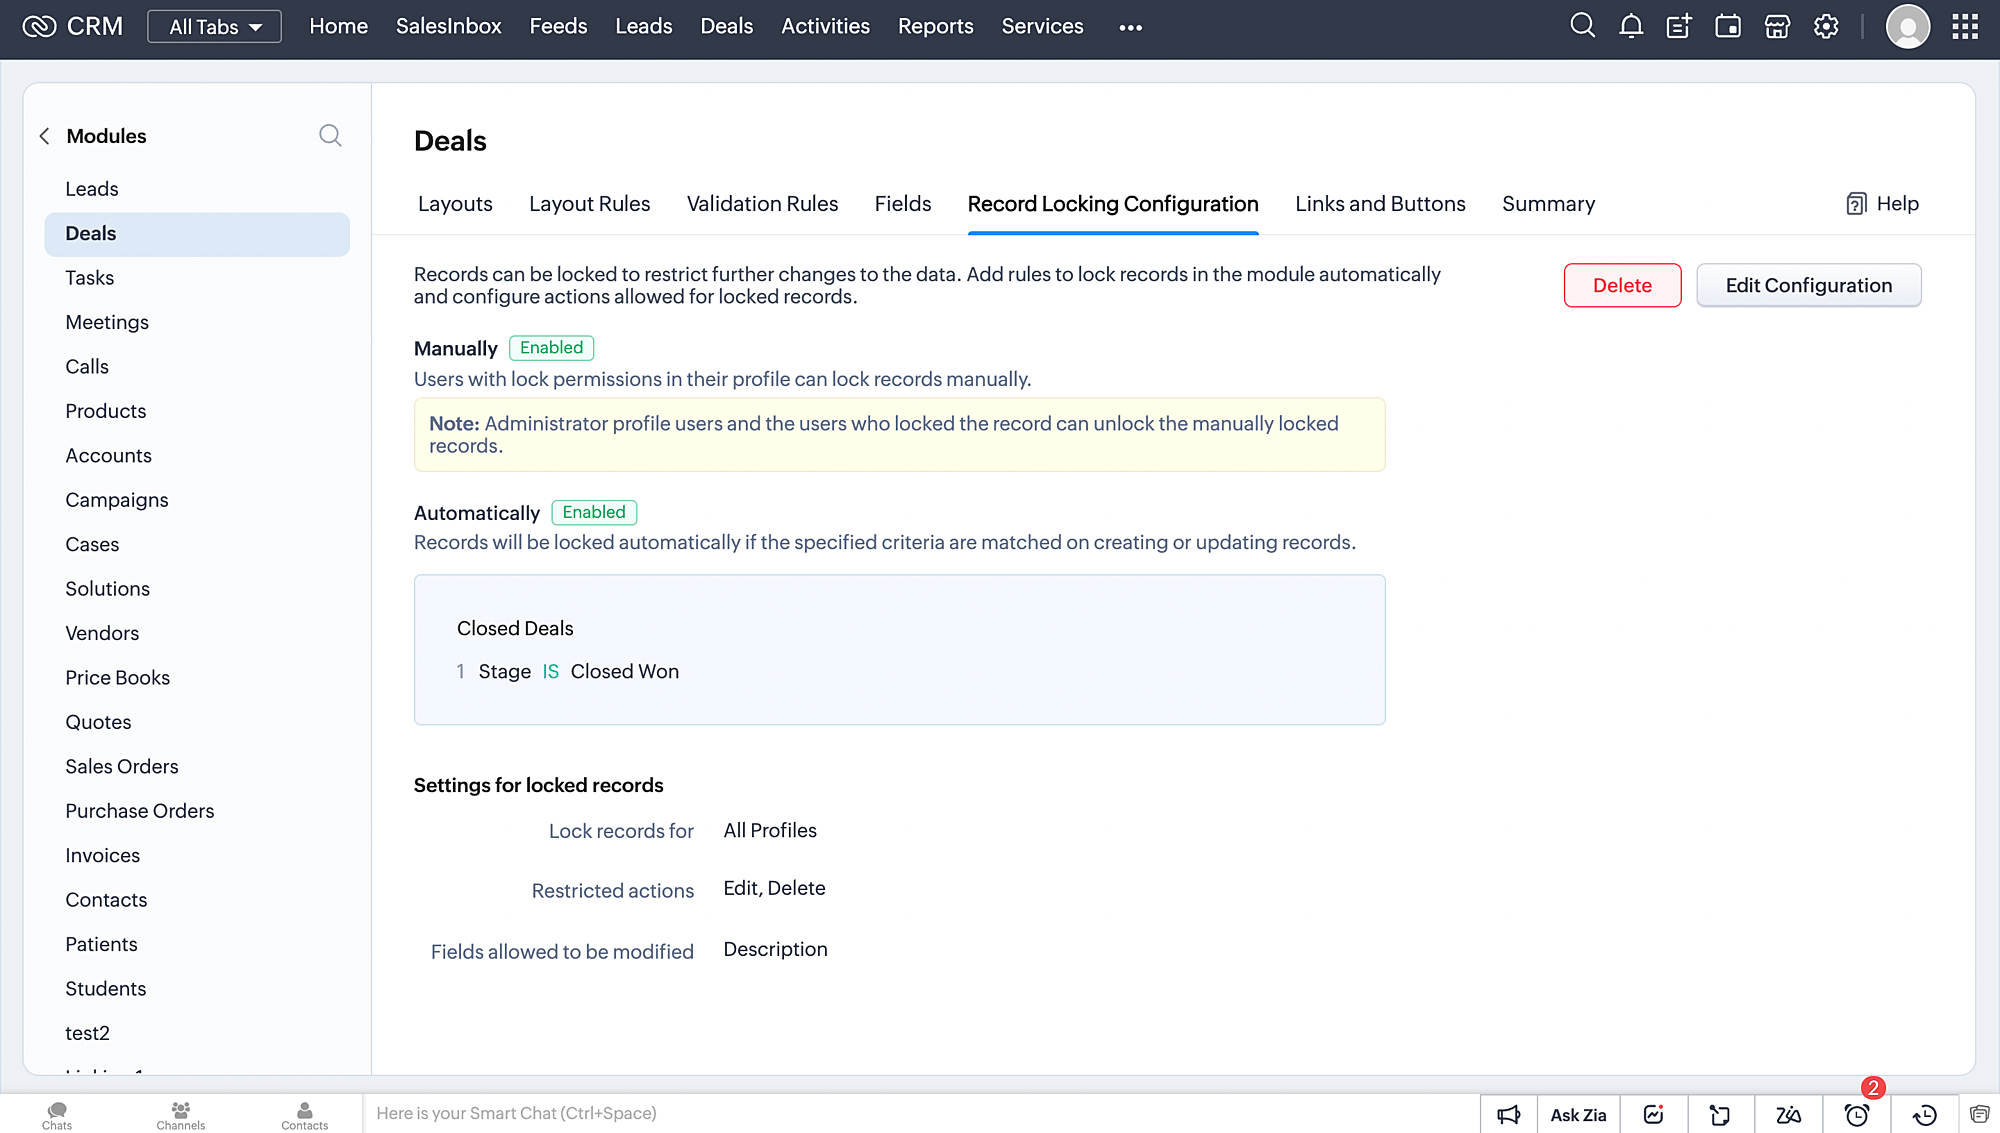Search modules using the magnifier icon
This screenshot has height=1133, width=2000.
click(330, 135)
